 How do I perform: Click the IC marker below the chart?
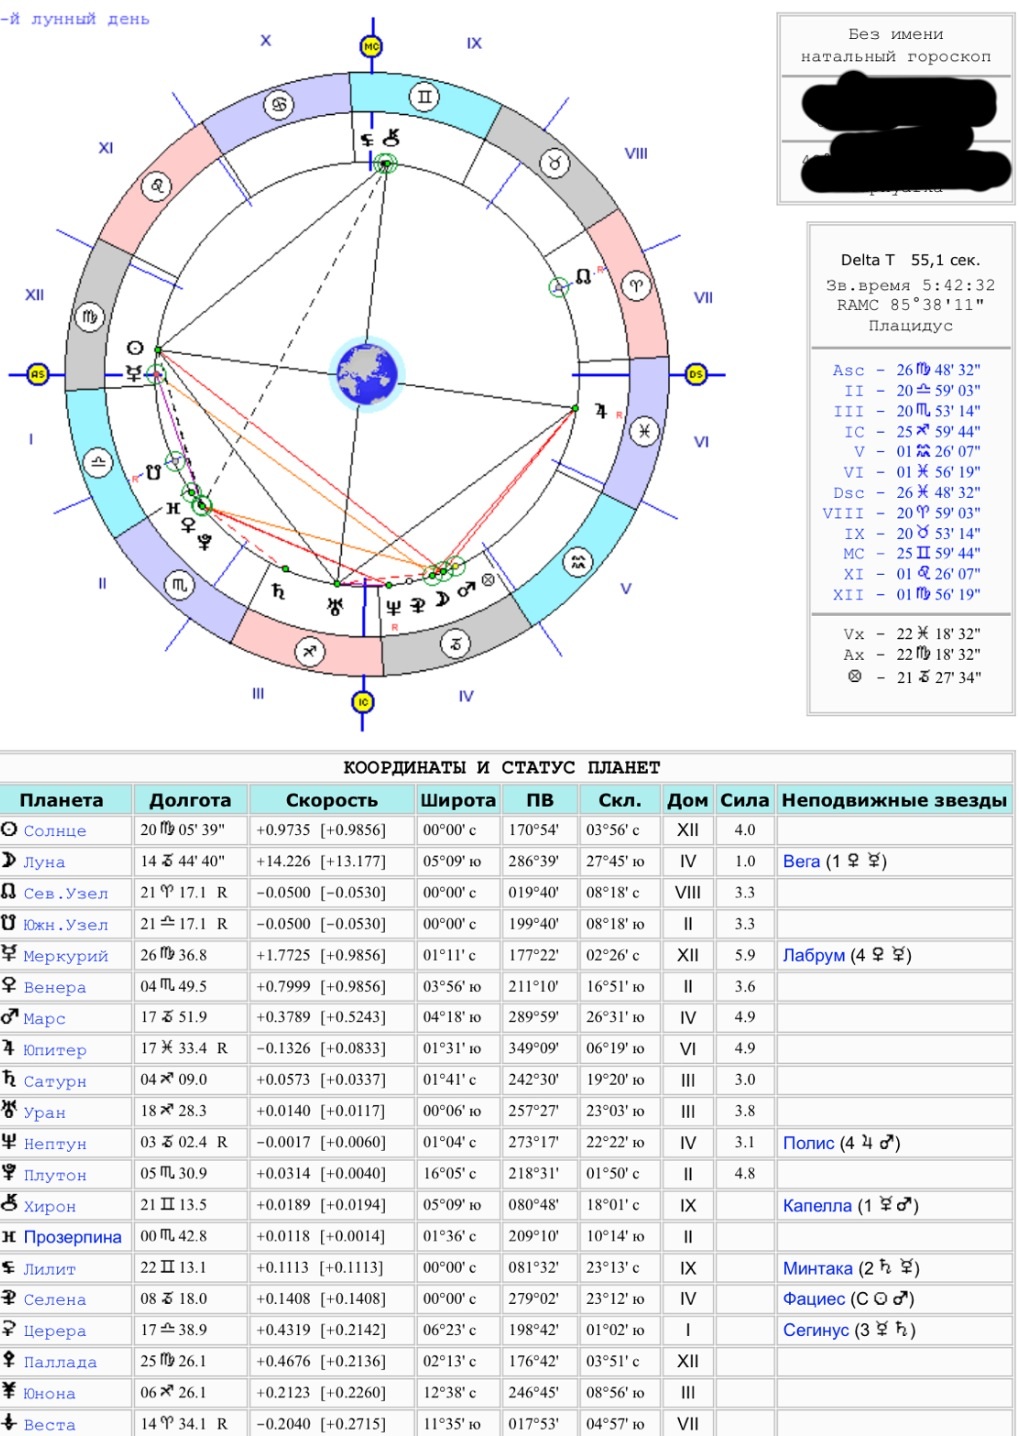click(x=363, y=702)
